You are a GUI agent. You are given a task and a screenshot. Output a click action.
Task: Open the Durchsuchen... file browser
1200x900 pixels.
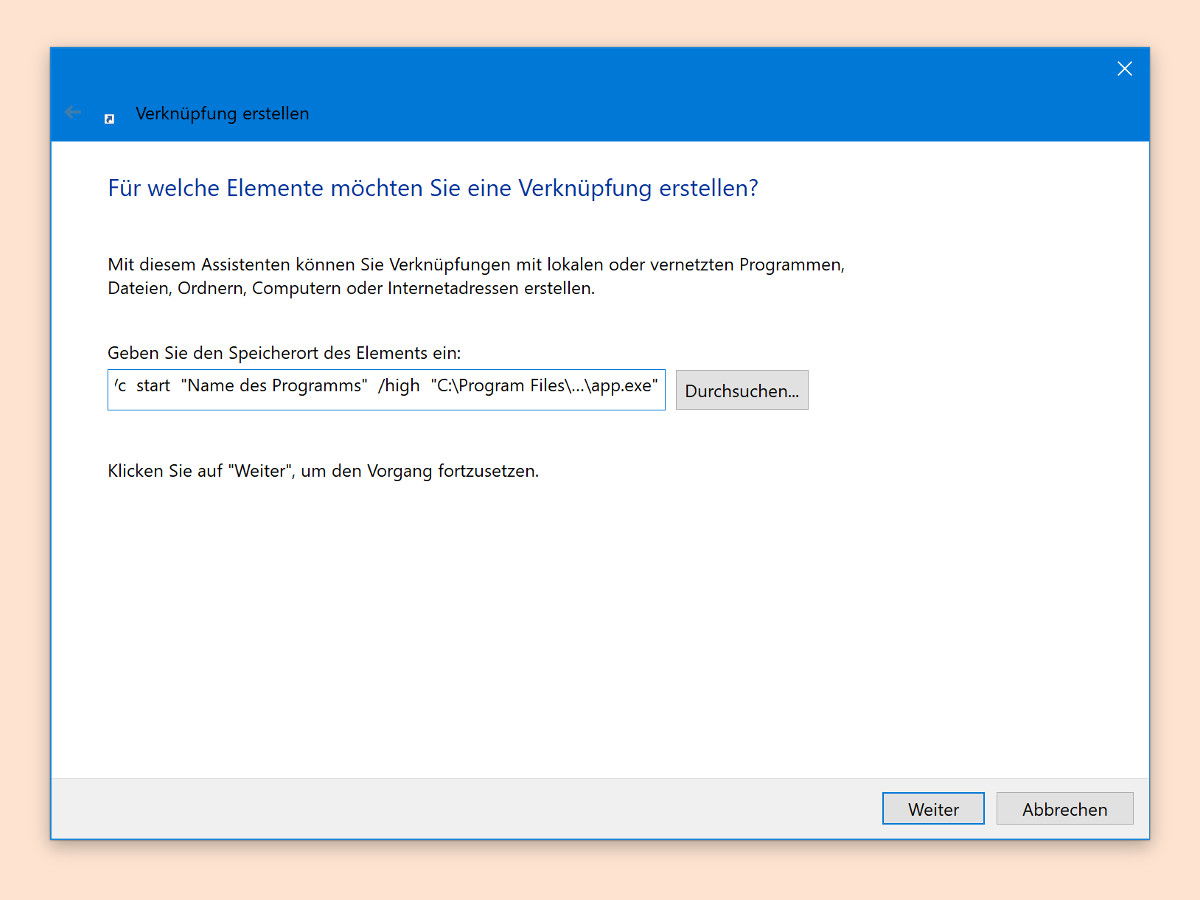coord(742,391)
